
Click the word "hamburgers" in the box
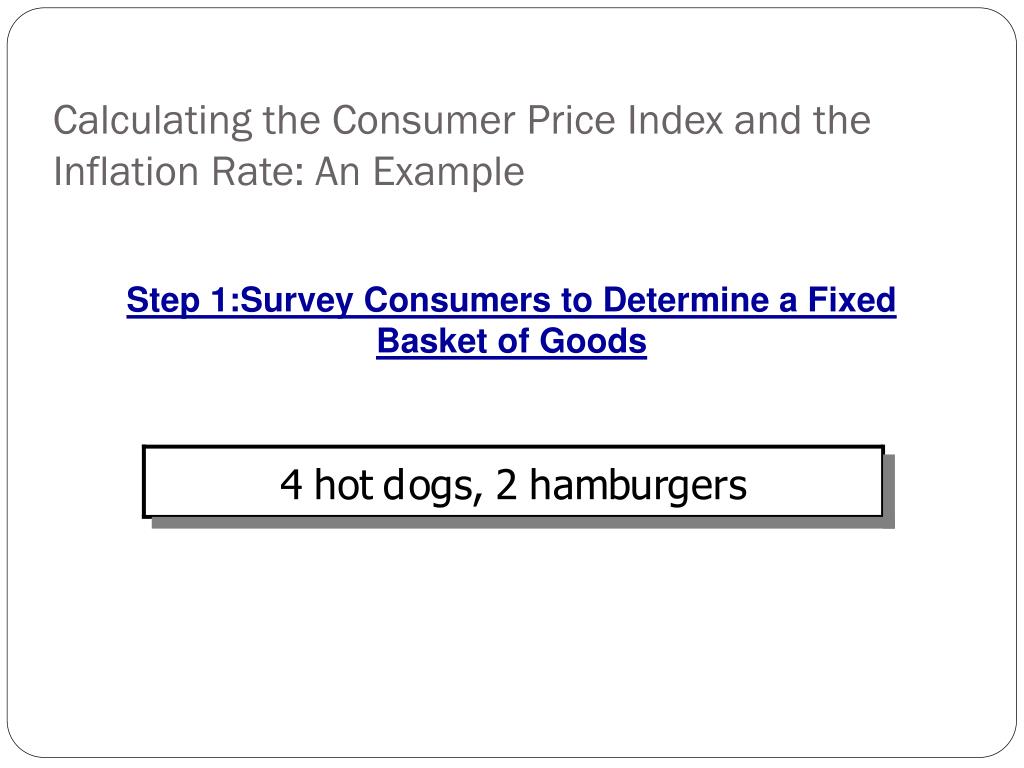click(637, 485)
